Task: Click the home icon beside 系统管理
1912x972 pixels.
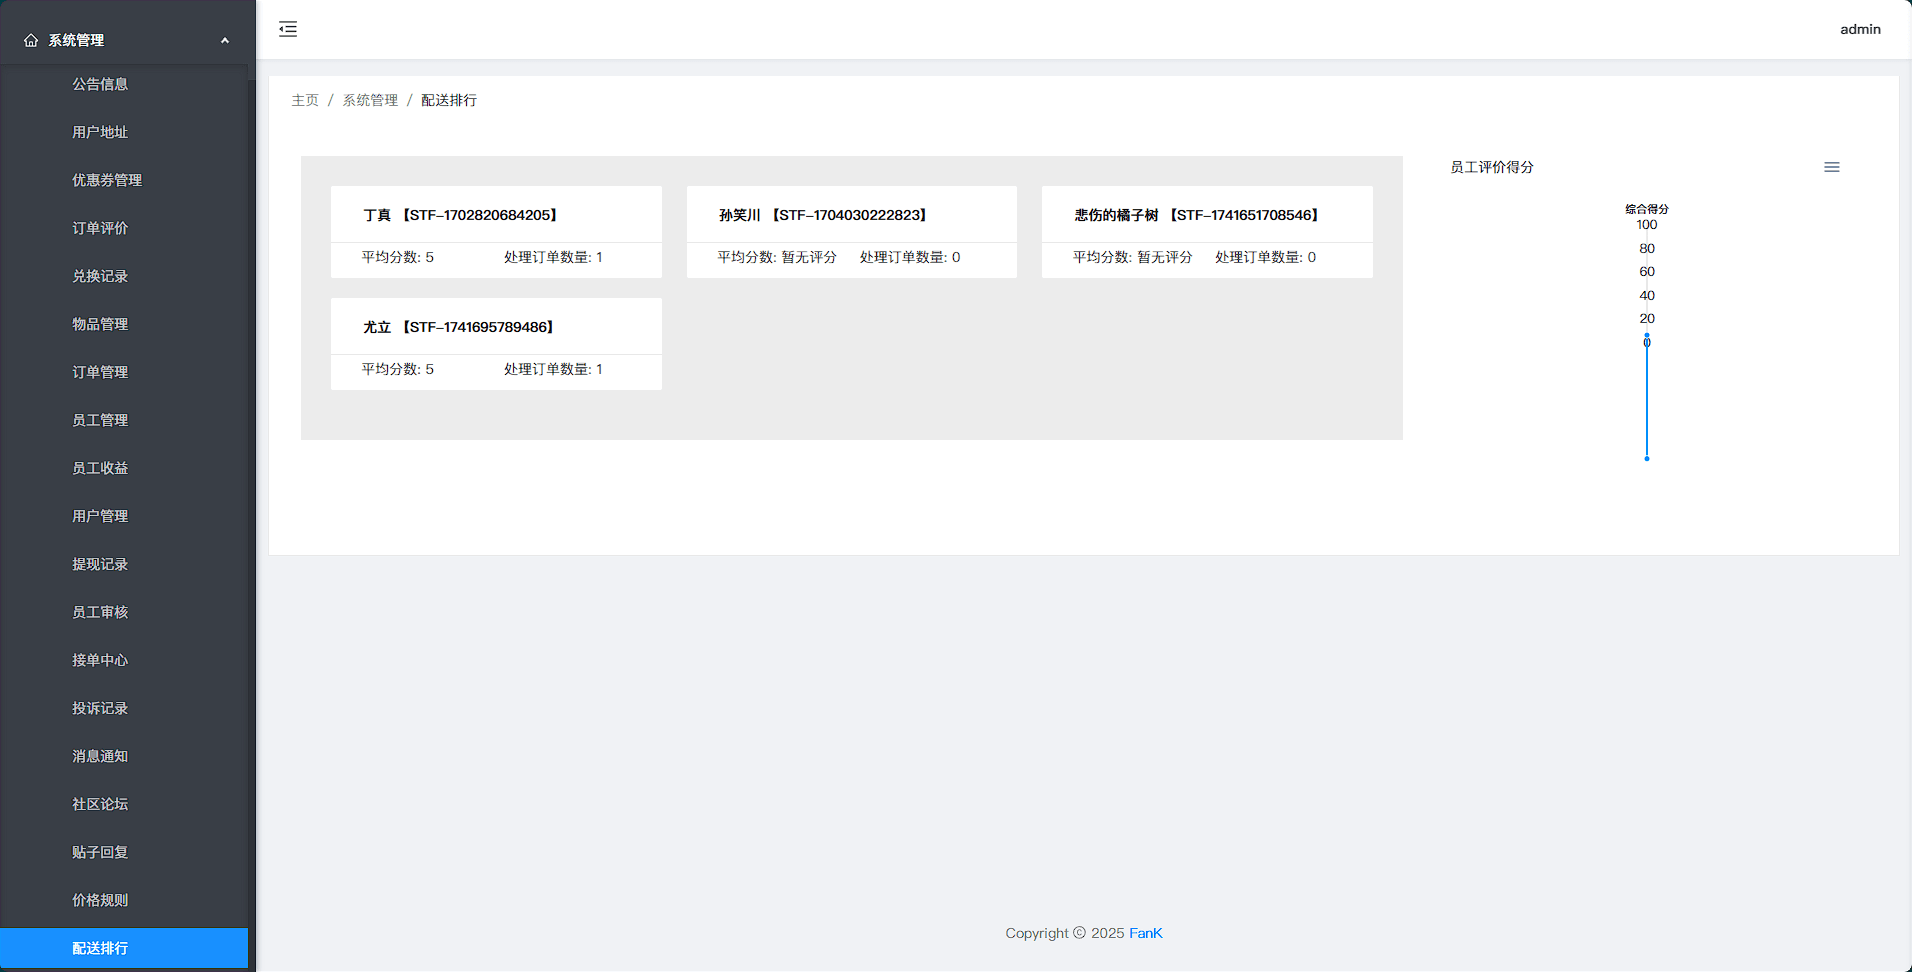Action: [x=31, y=41]
